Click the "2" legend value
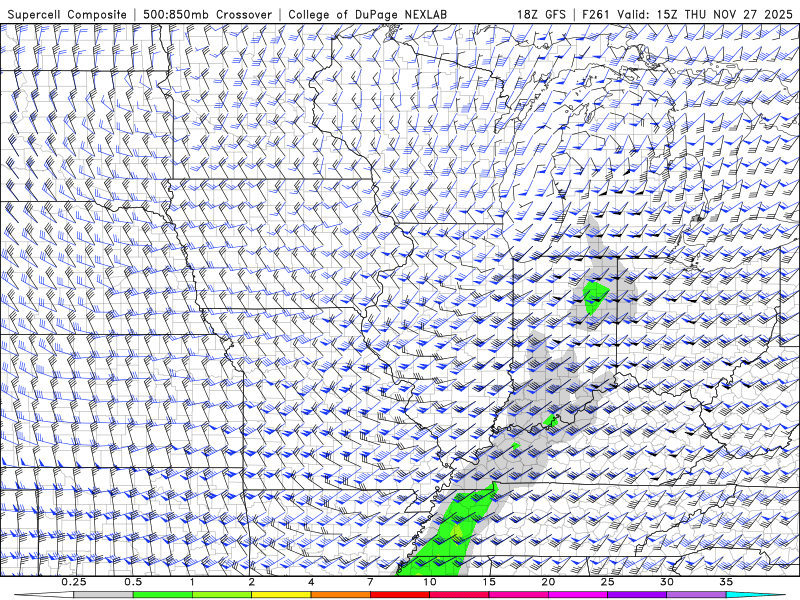Viewport: 800px width, 600px height. tap(252, 582)
